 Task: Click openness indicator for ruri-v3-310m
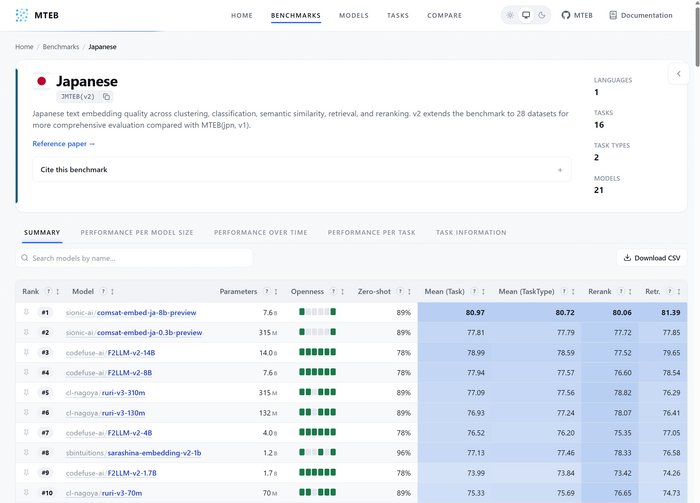click(x=317, y=392)
